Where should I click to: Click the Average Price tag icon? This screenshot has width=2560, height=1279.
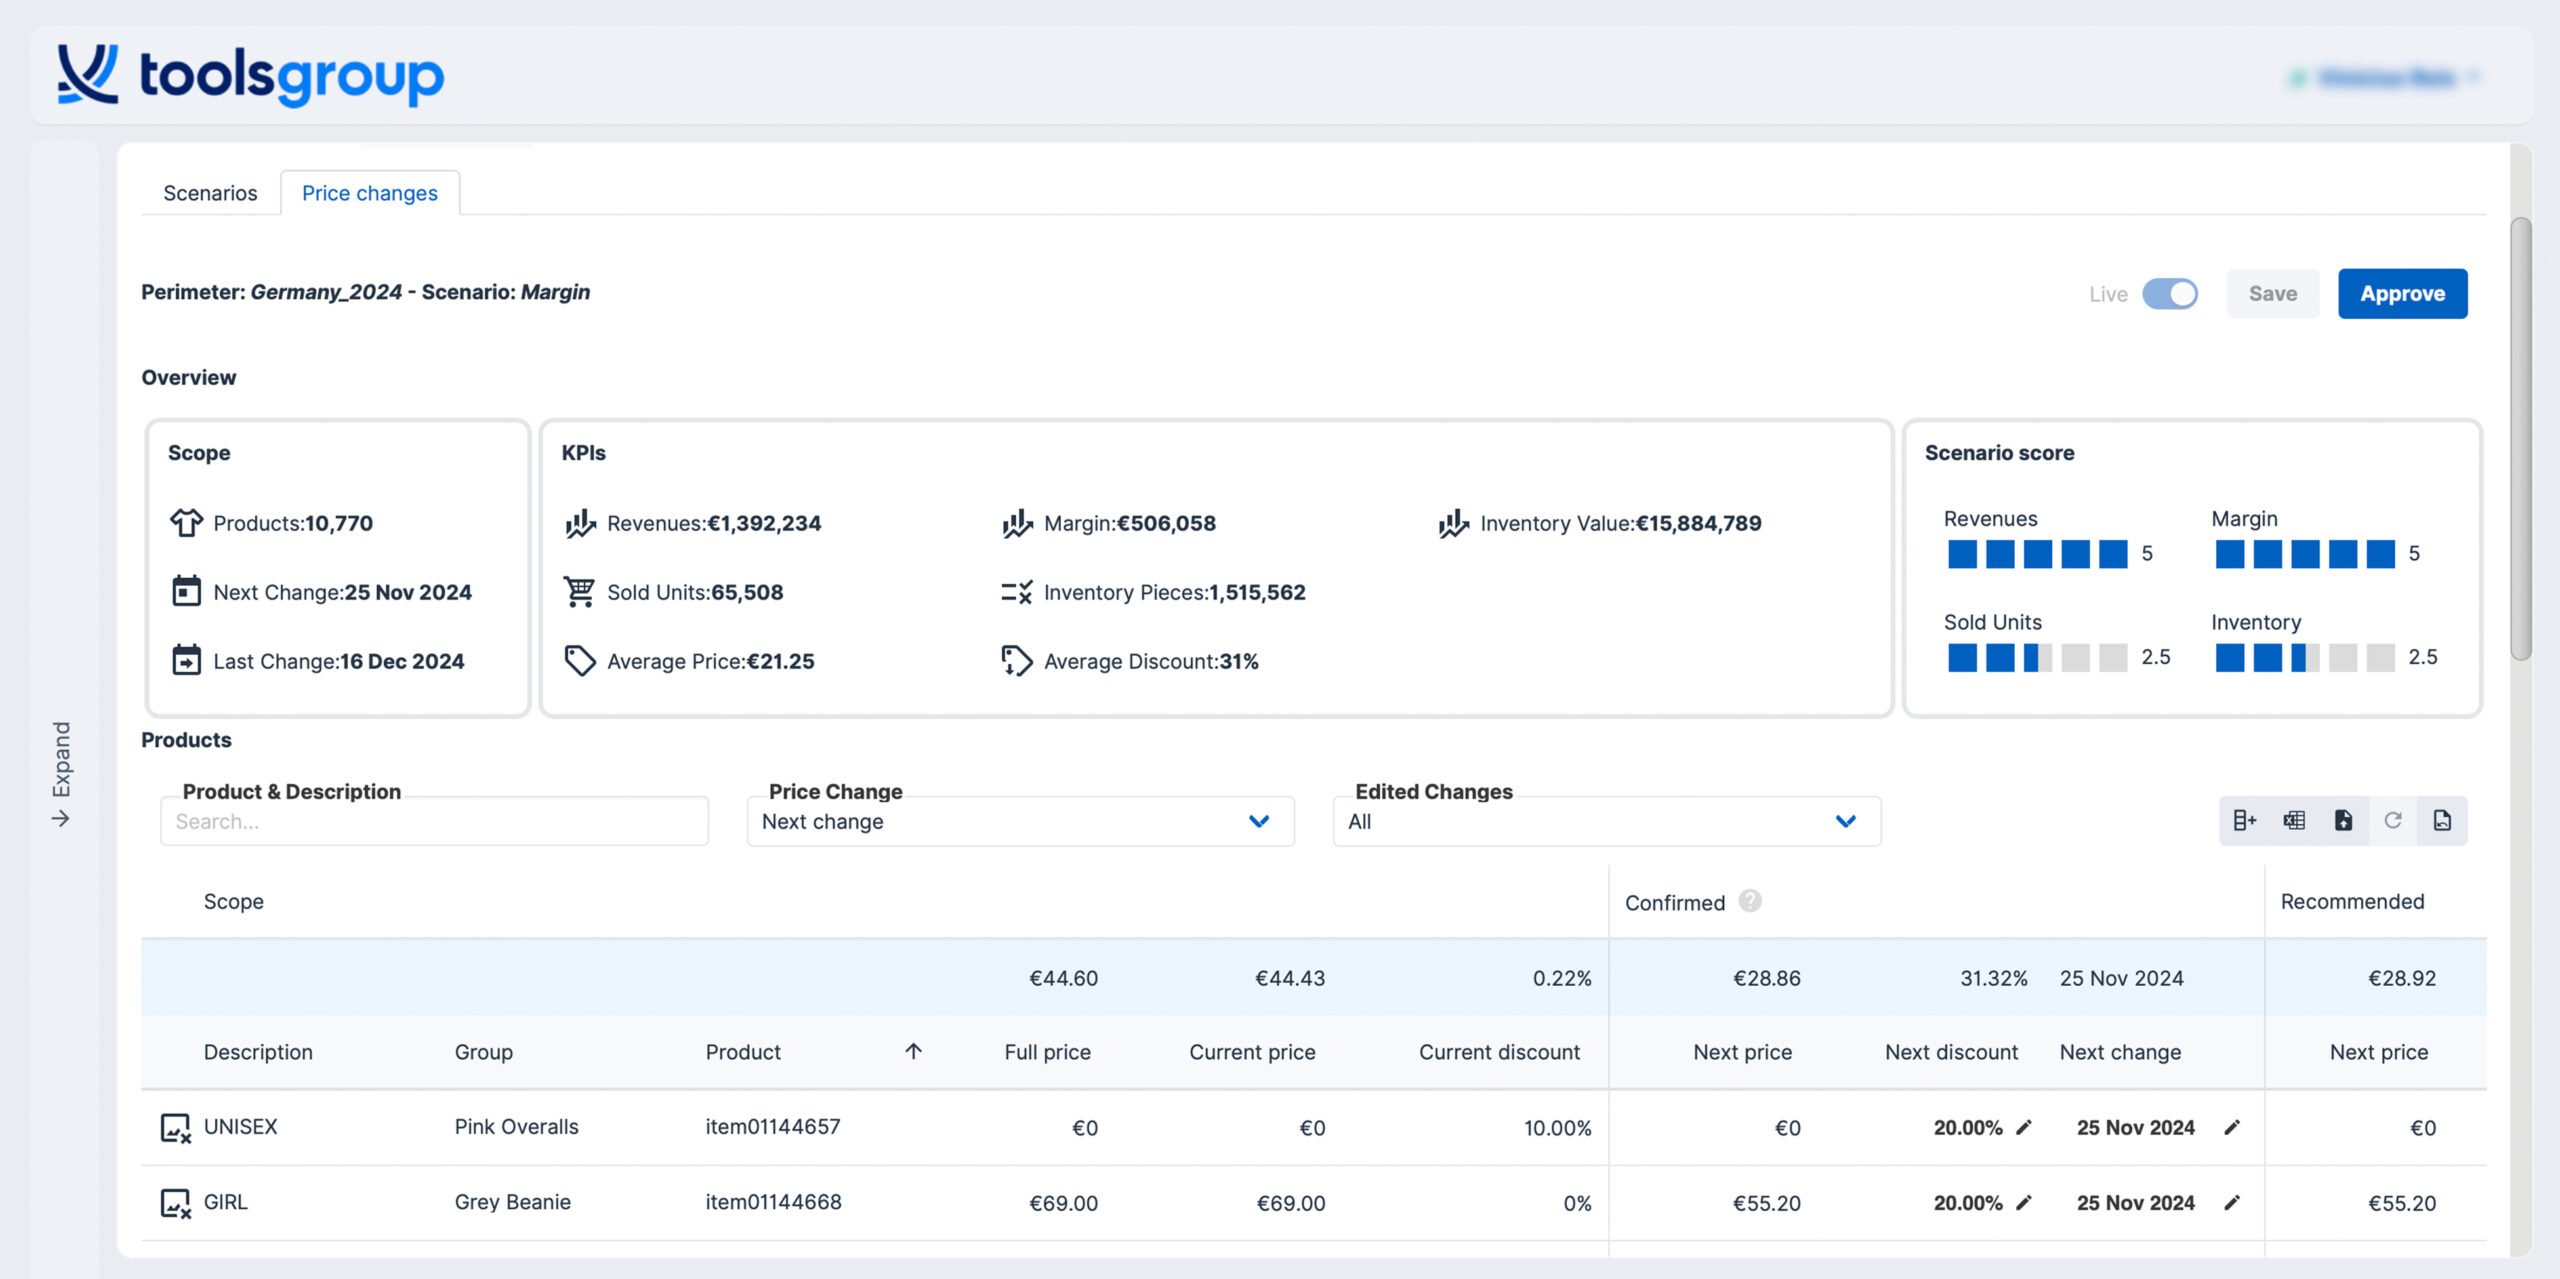[580, 661]
